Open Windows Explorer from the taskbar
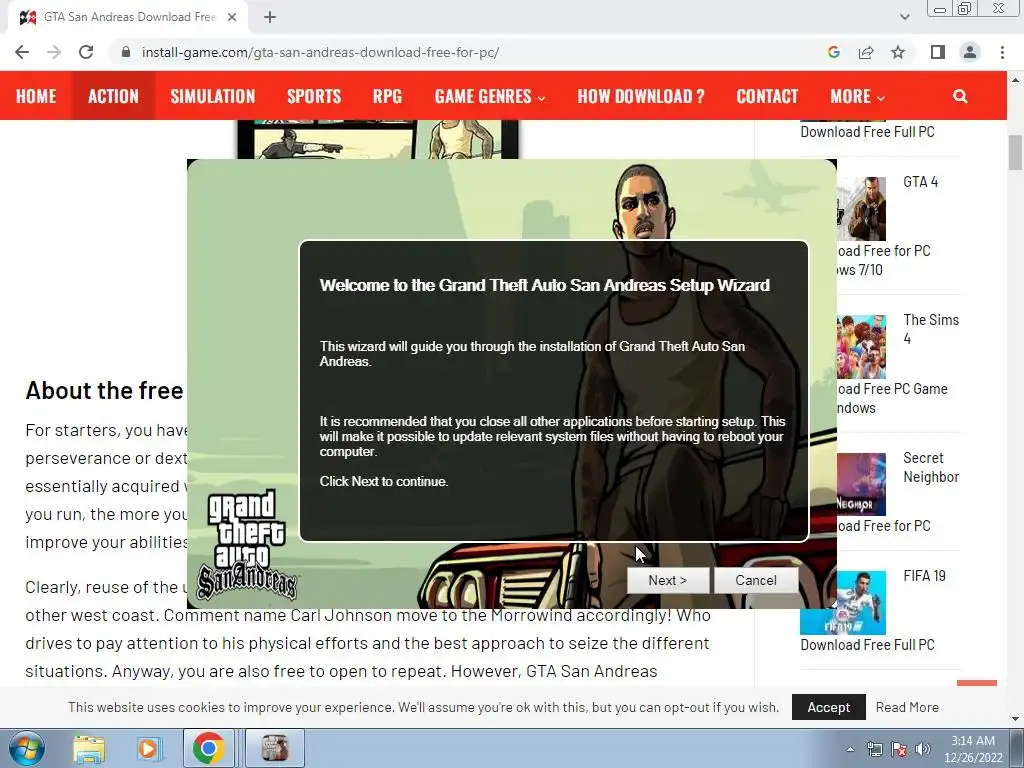The image size is (1024, 768). pos(89,748)
